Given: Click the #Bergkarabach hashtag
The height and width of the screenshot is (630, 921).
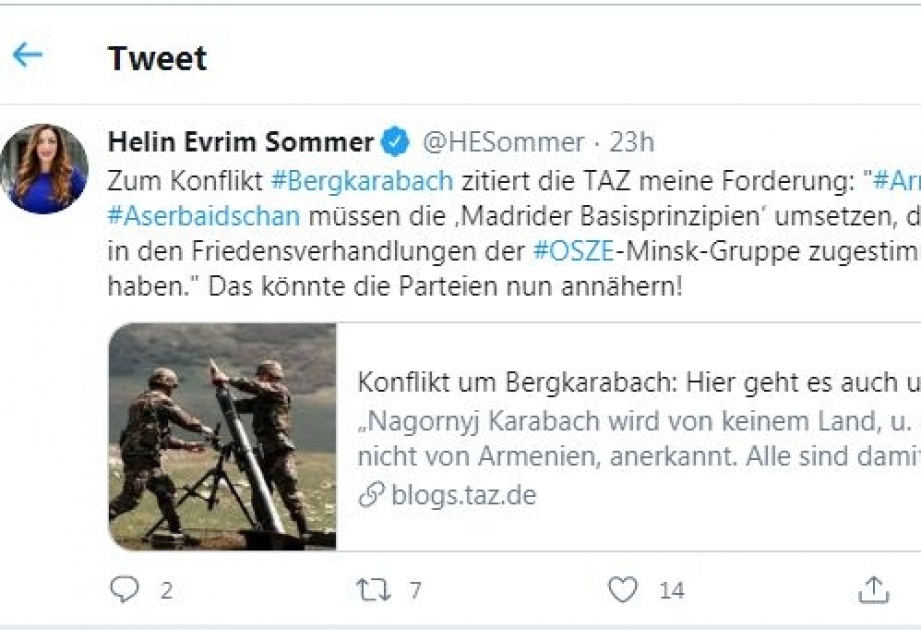Looking at the screenshot, I should (362, 182).
